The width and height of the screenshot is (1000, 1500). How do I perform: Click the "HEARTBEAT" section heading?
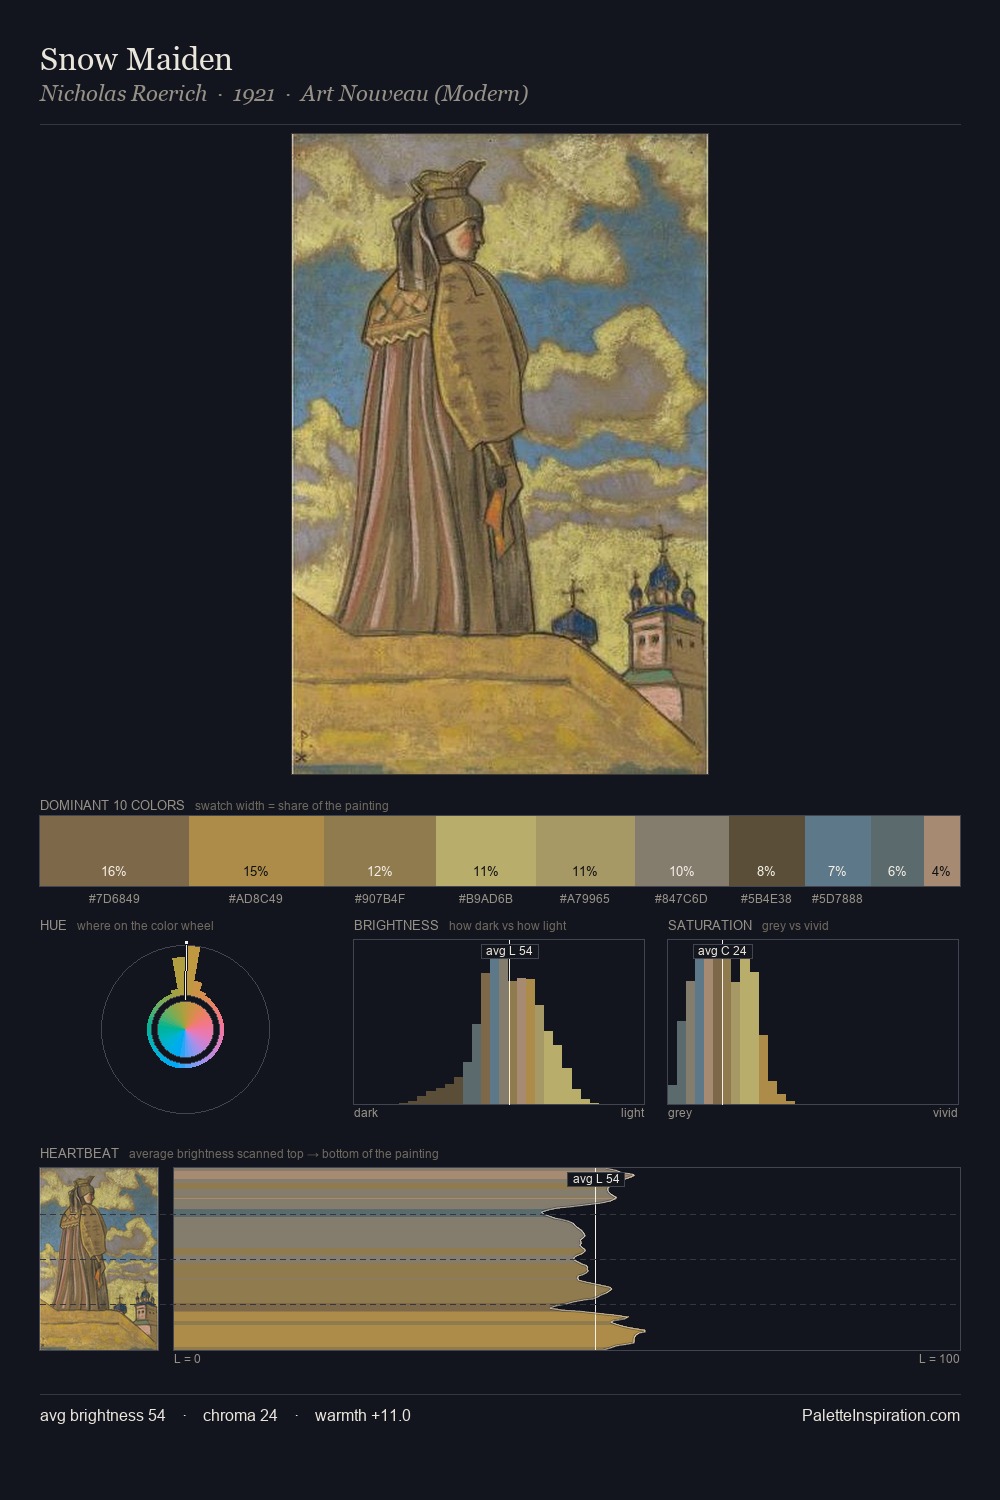[79, 1153]
